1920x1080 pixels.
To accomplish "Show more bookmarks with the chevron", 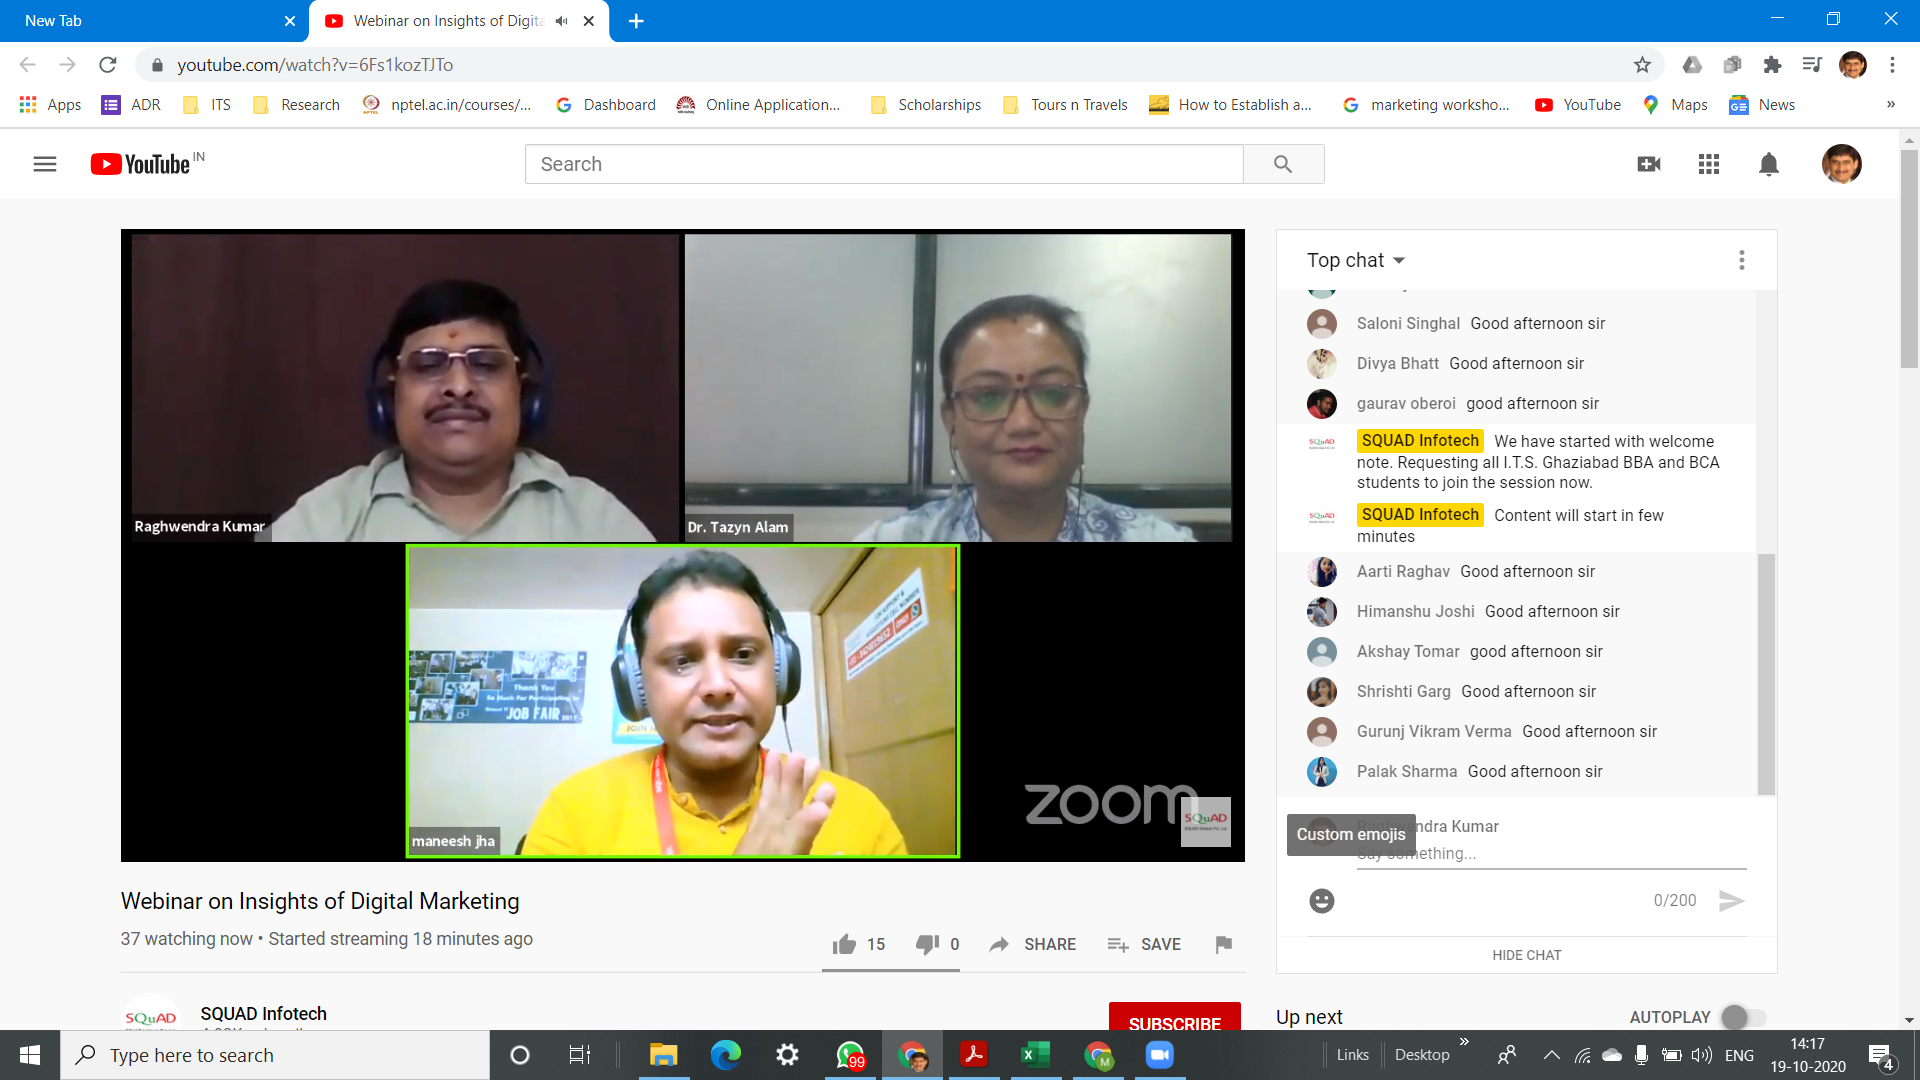I will coord(1890,105).
